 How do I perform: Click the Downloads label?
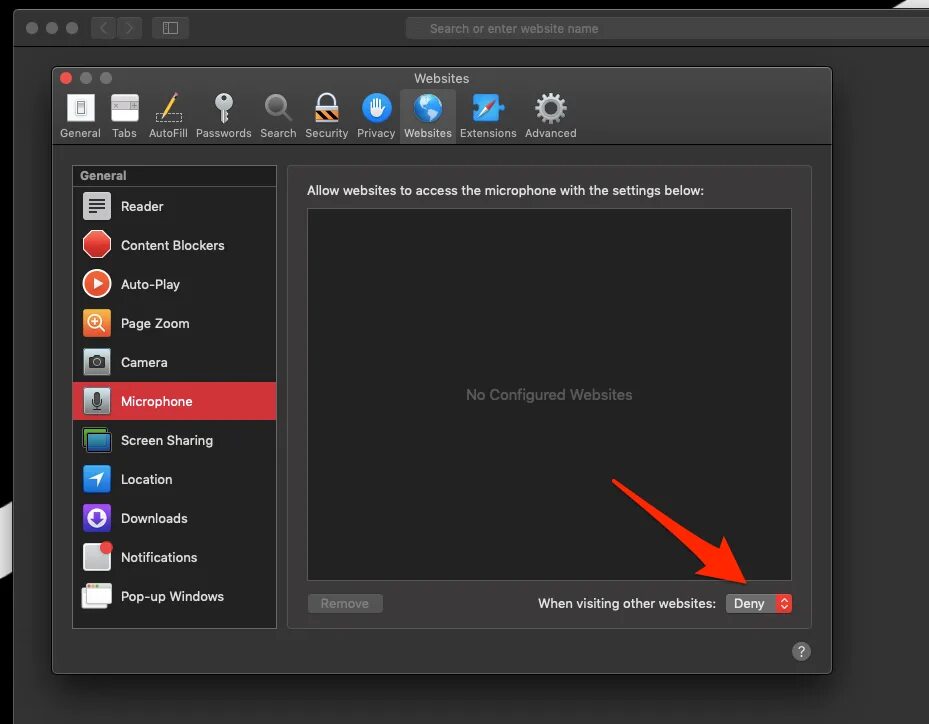click(154, 518)
